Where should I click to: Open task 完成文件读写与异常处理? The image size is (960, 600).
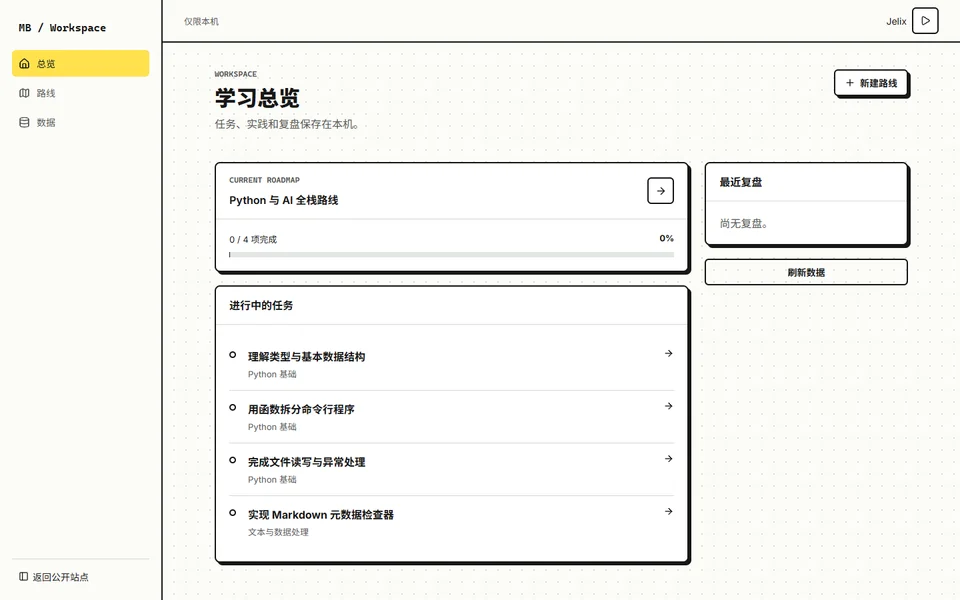[452, 470]
